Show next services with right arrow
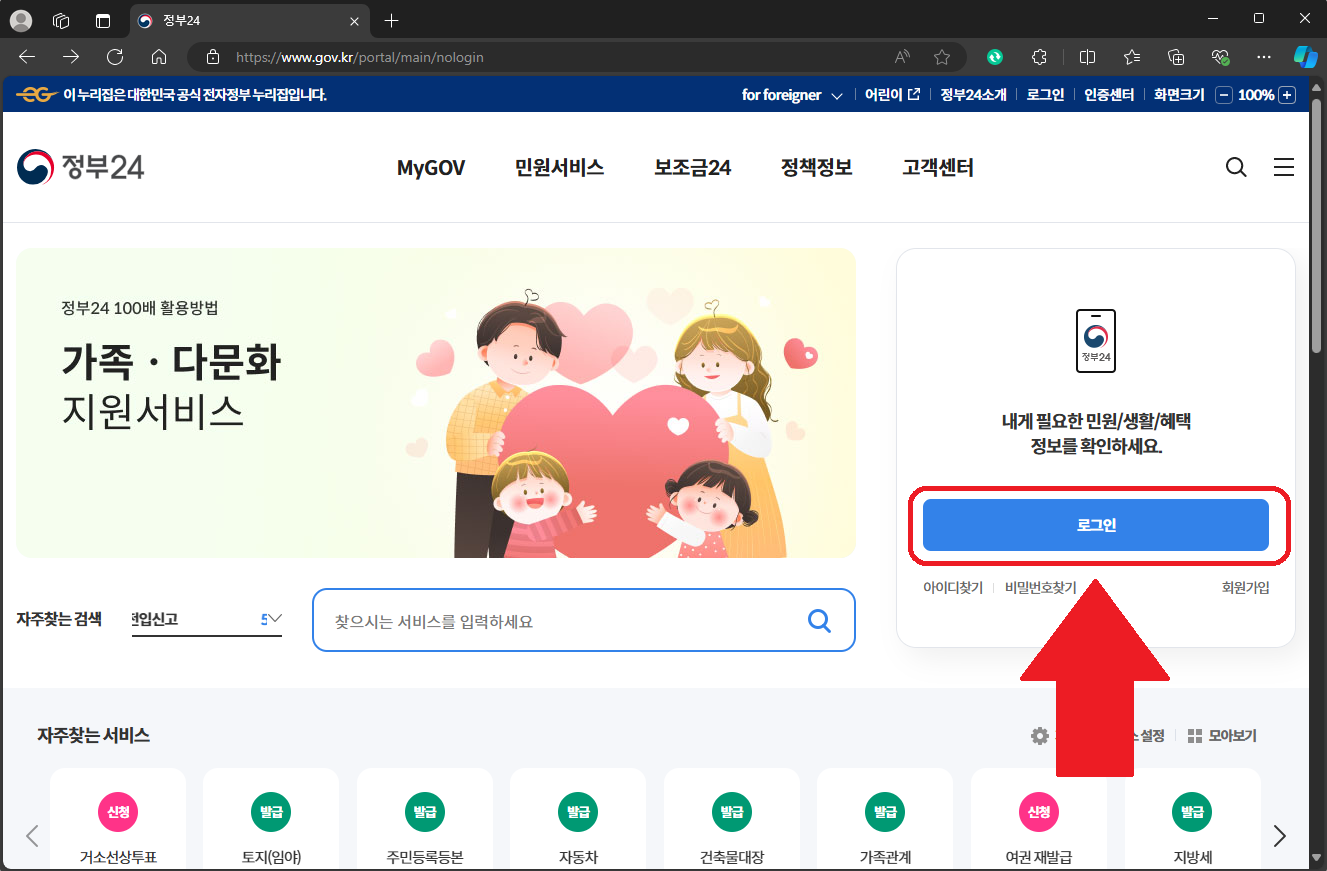 1279,836
